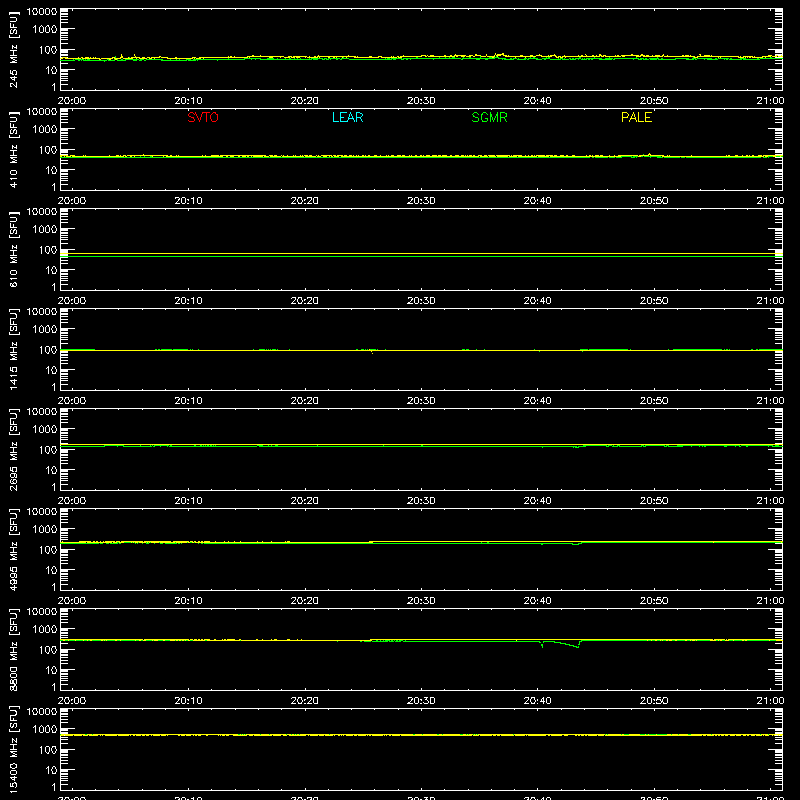Click the red SVTO legend label
This screenshot has height=800, width=800.
pyautogui.click(x=203, y=117)
